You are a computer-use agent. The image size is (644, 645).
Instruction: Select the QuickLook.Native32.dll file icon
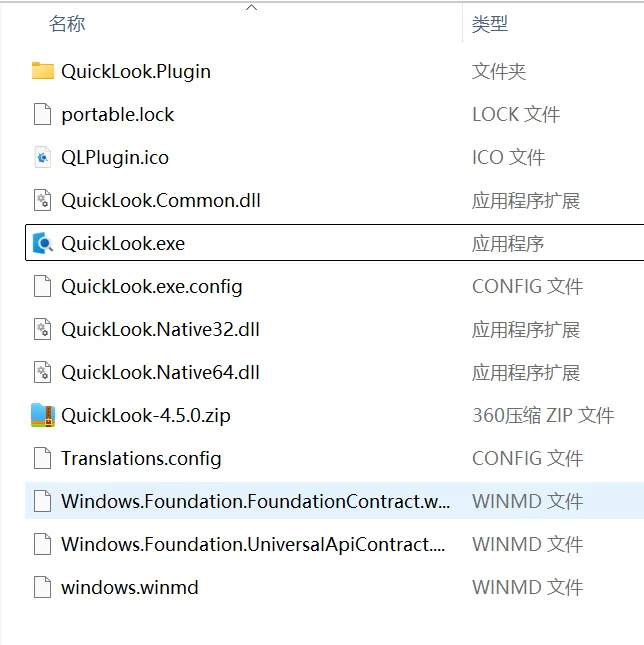click(x=43, y=329)
